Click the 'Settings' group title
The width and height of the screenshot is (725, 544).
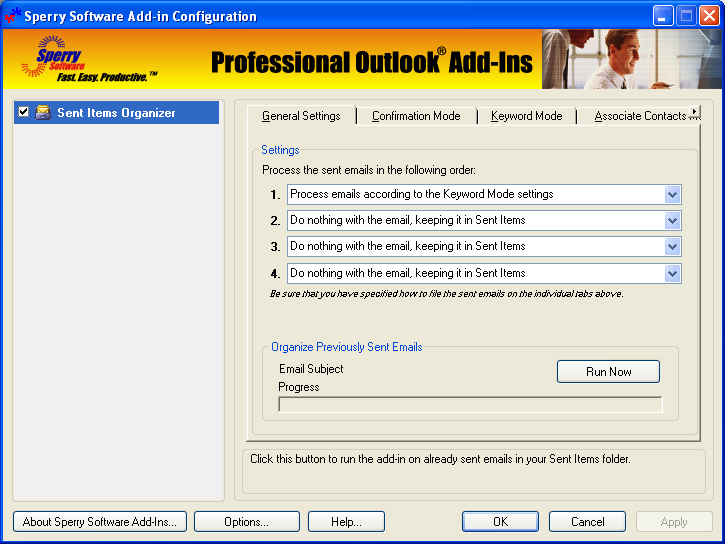(280, 150)
